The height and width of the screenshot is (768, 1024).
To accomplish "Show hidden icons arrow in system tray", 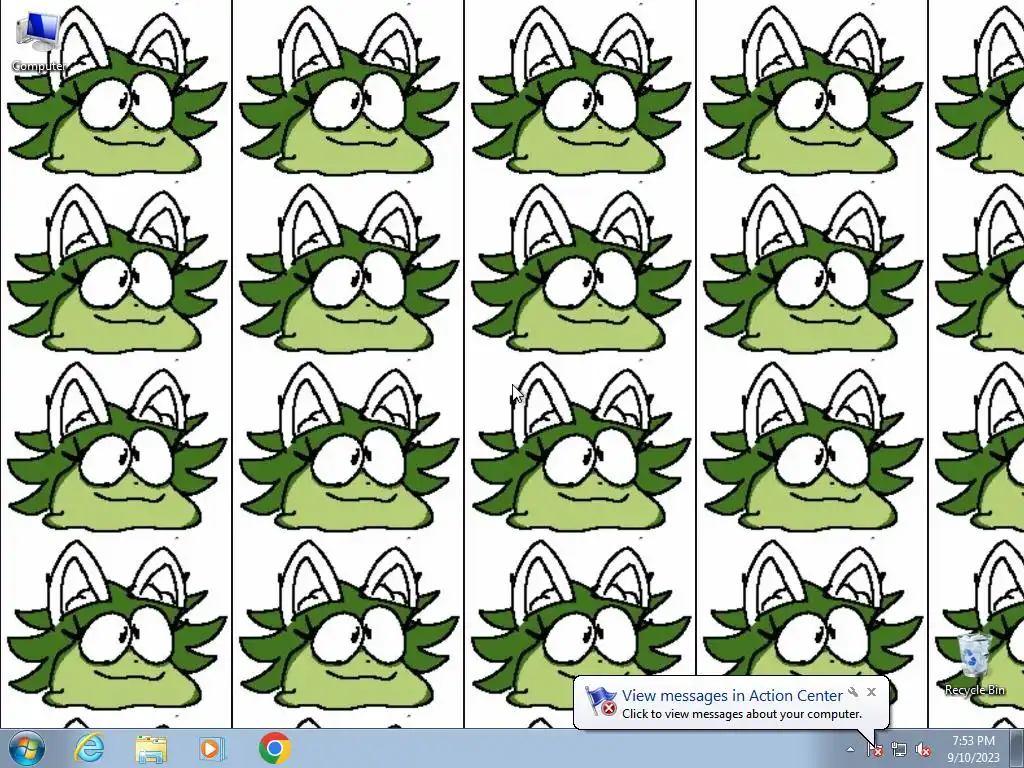I will tap(850, 749).
